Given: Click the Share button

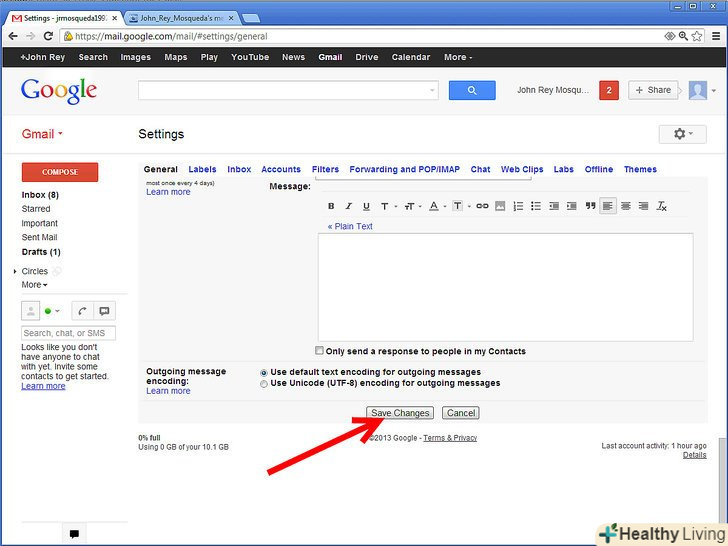Looking at the screenshot, I should (x=653, y=90).
